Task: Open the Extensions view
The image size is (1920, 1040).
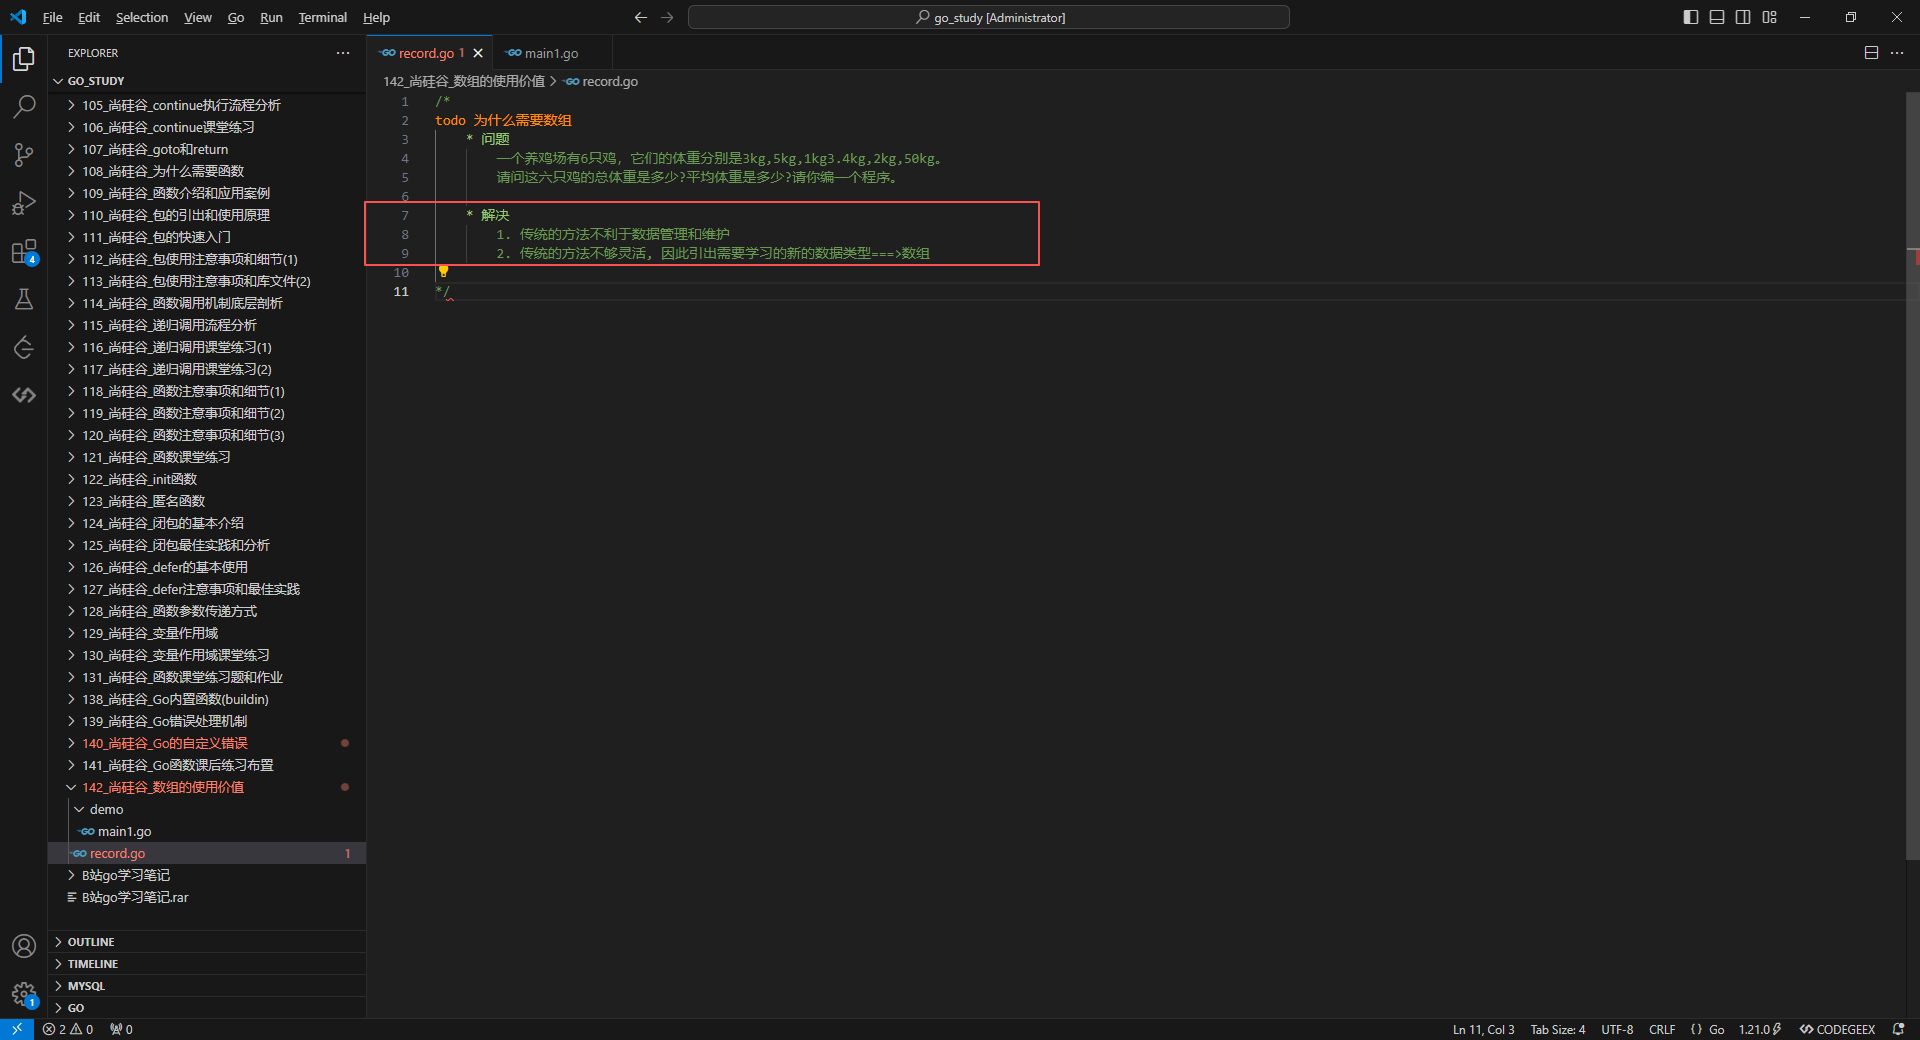Action: 24,251
